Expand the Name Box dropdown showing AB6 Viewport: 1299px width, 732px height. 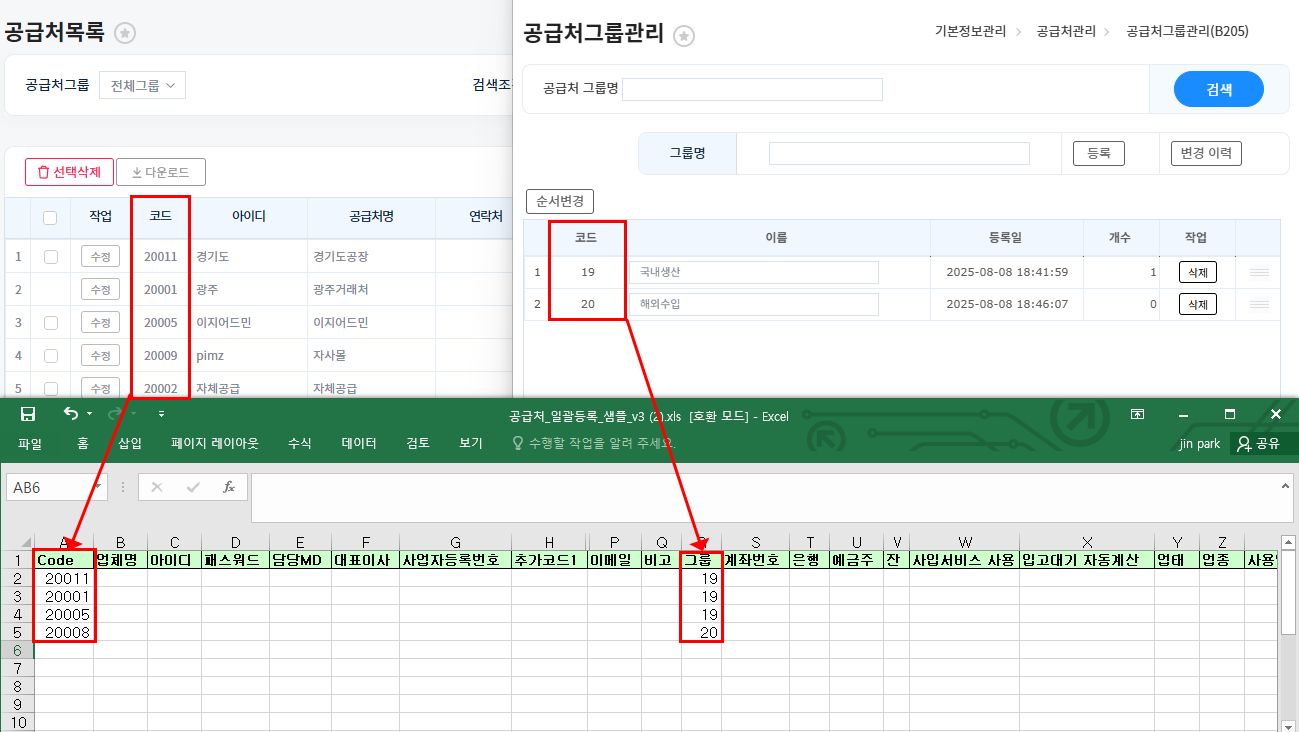point(98,487)
